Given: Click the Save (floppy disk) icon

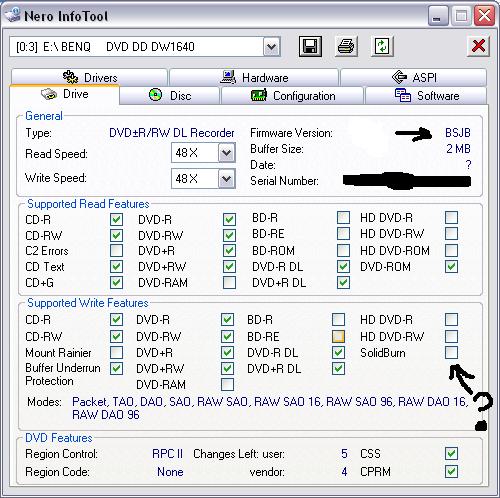Looking at the screenshot, I should [310, 46].
